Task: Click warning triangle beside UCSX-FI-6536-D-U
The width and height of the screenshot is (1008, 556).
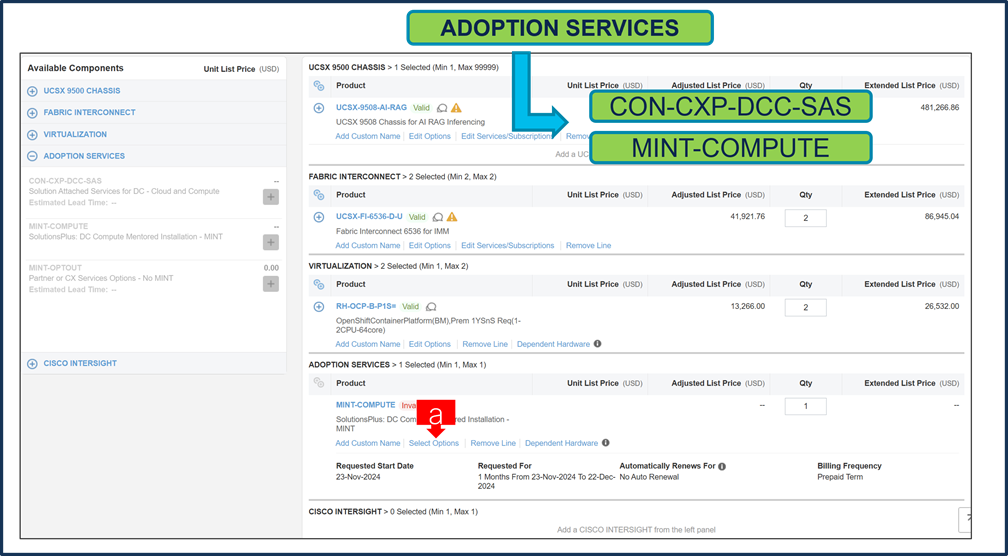Action: [x=452, y=217]
